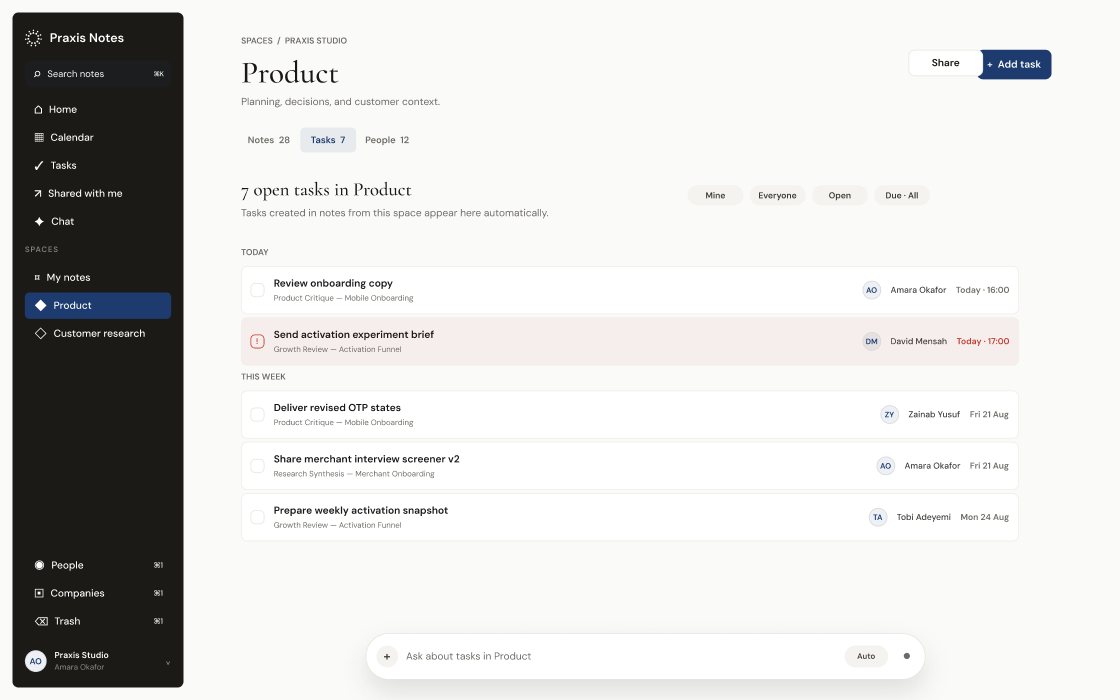Click the Zainab Yusuf assignee name

point(934,414)
